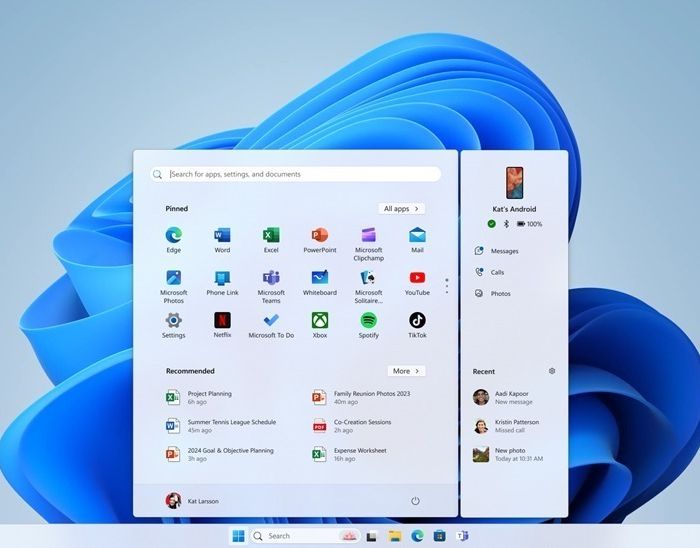Screen dimensions: 700x548
Task: Open Summer Tennis League Schedule document
Action: click(221, 426)
